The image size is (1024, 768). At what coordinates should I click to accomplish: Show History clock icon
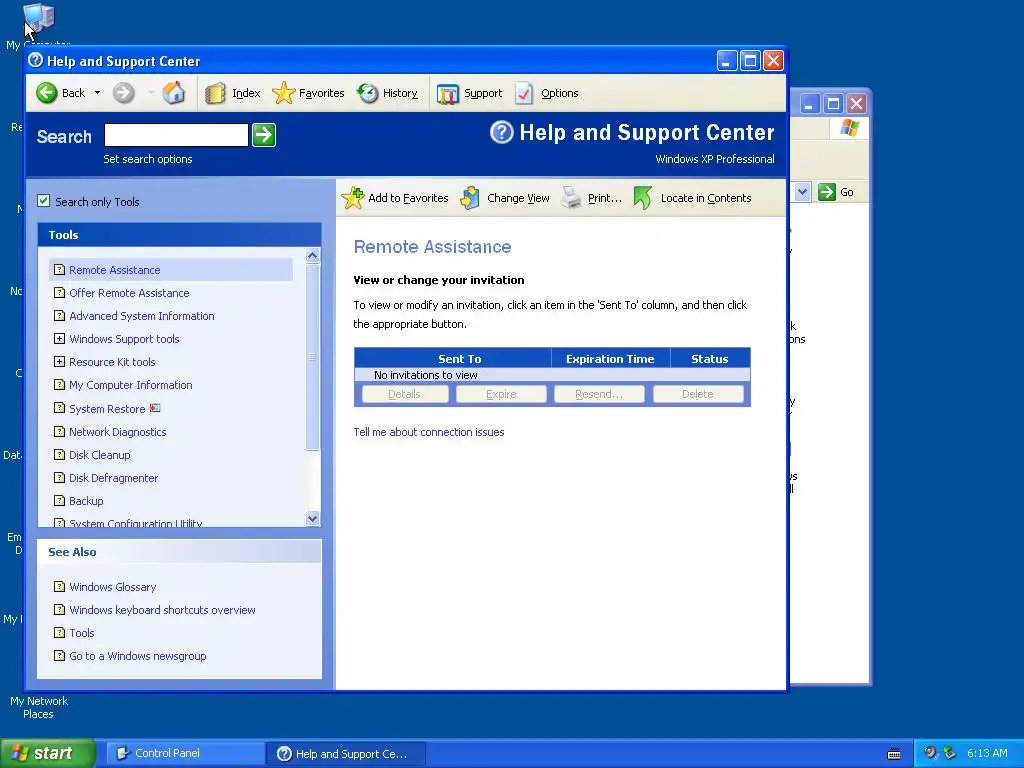368,93
